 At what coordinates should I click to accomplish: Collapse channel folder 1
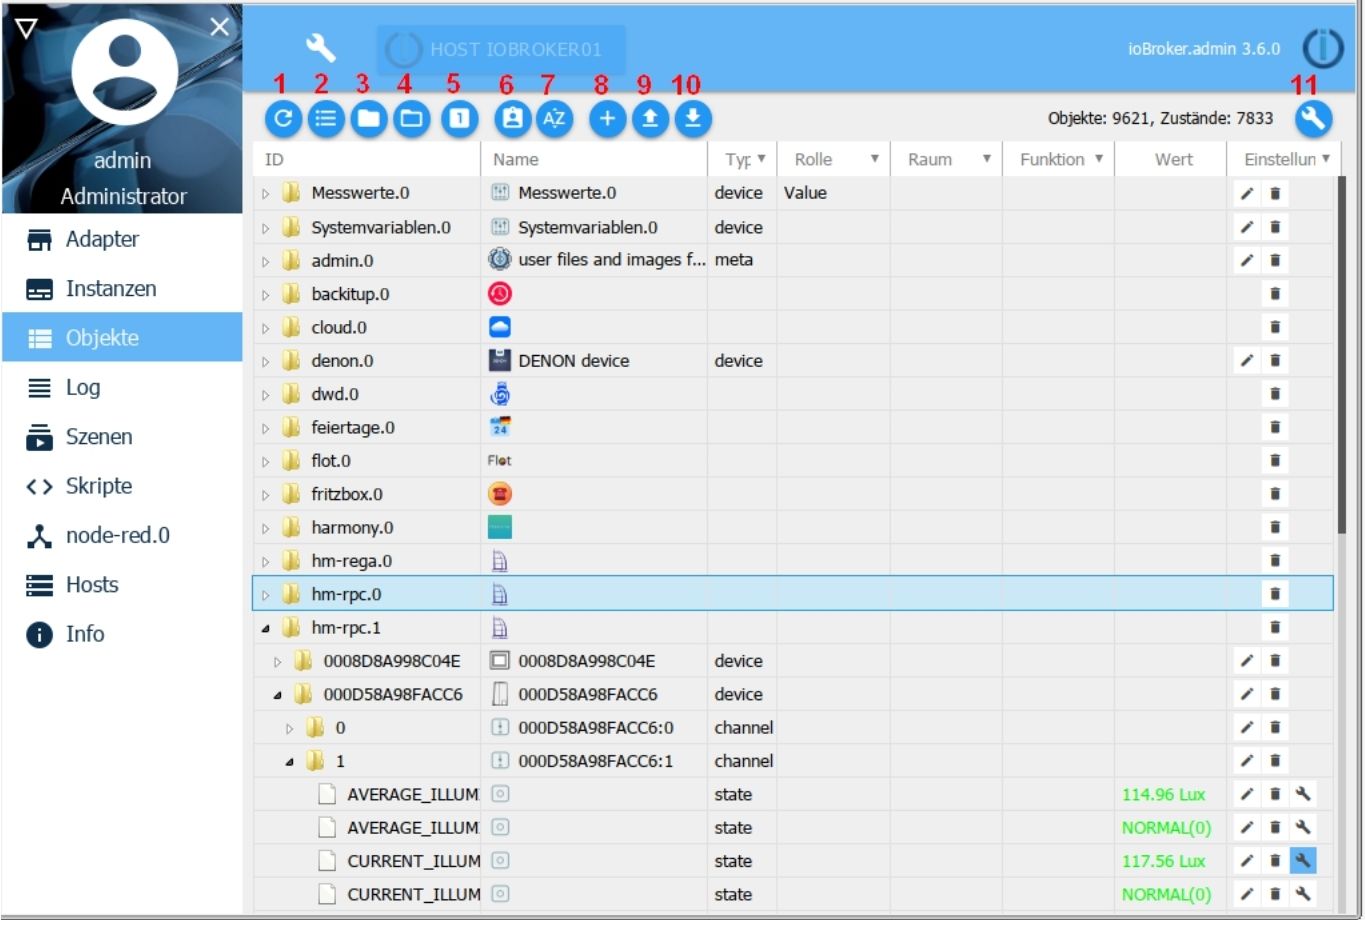click(x=290, y=762)
